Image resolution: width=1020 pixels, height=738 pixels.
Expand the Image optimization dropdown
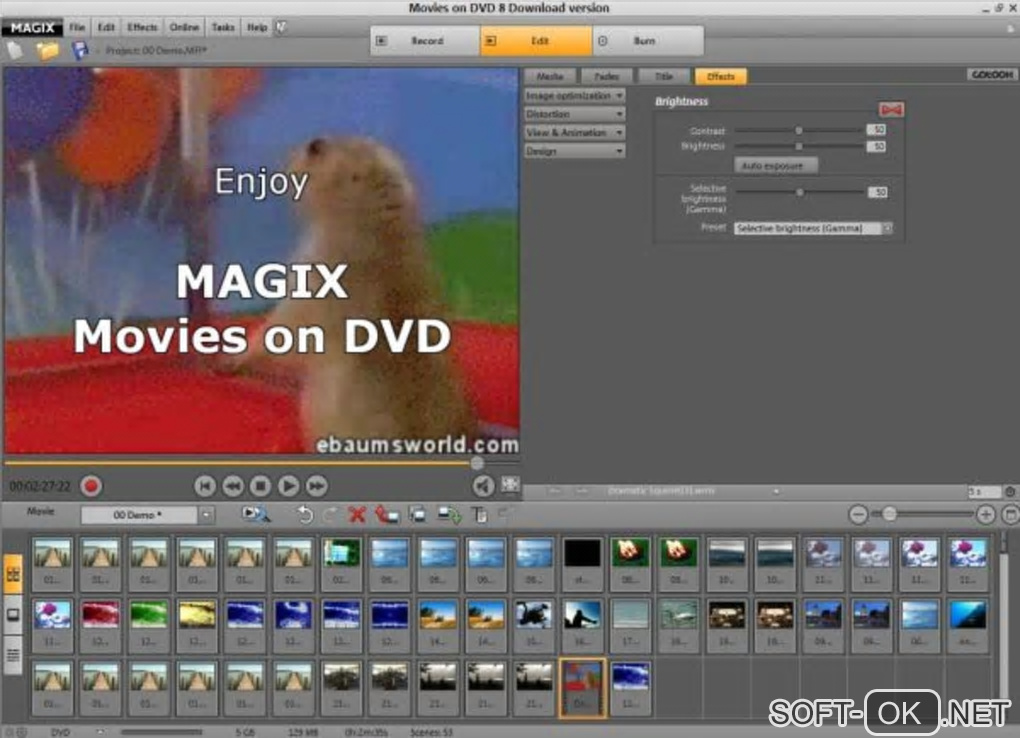[574, 96]
